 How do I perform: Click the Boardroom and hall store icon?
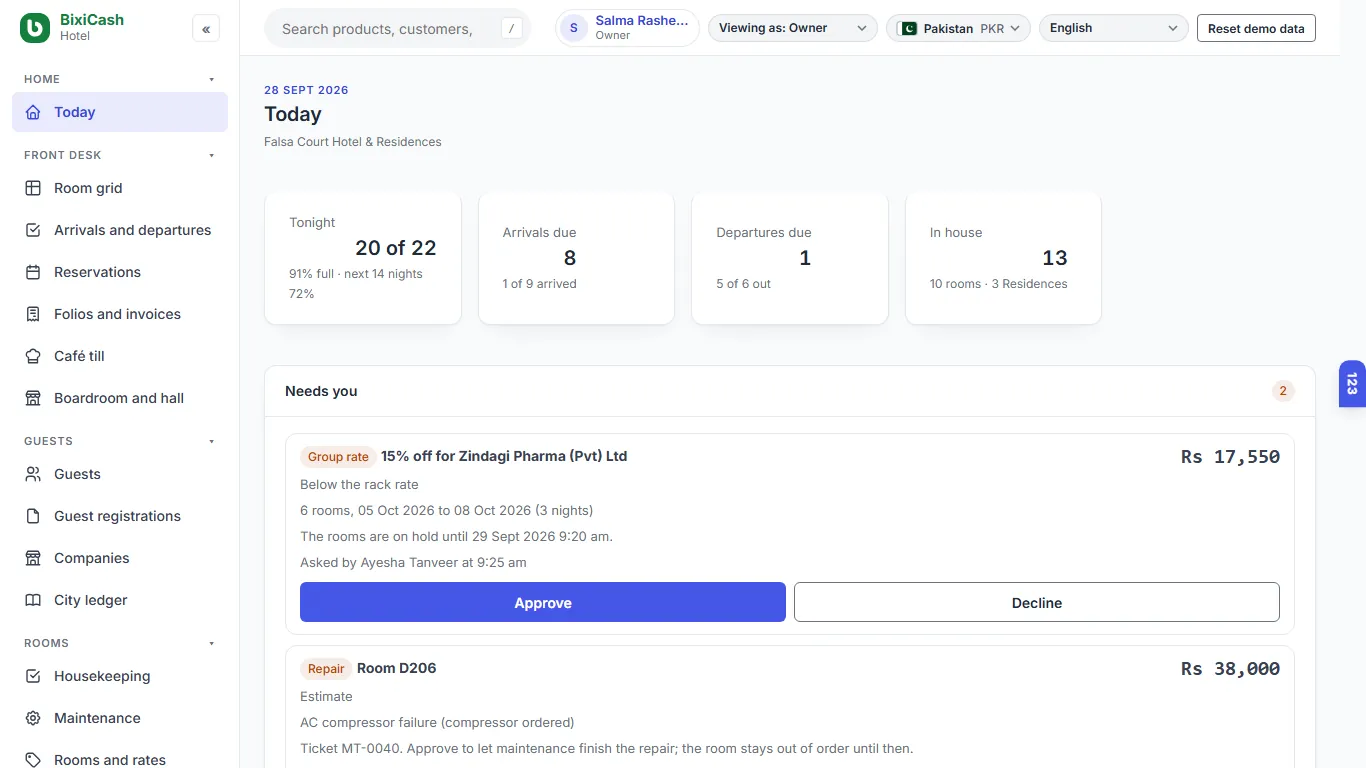coord(33,398)
